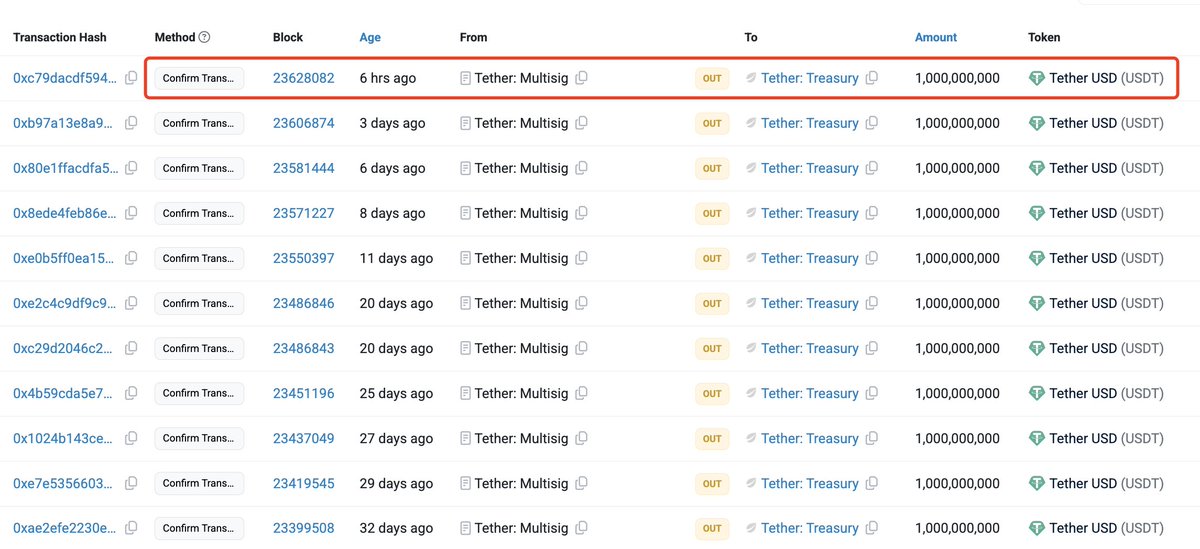Copy Tether: Treasury address in block 23550397 row
This screenshot has height=549, width=1200.
coord(872,258)
